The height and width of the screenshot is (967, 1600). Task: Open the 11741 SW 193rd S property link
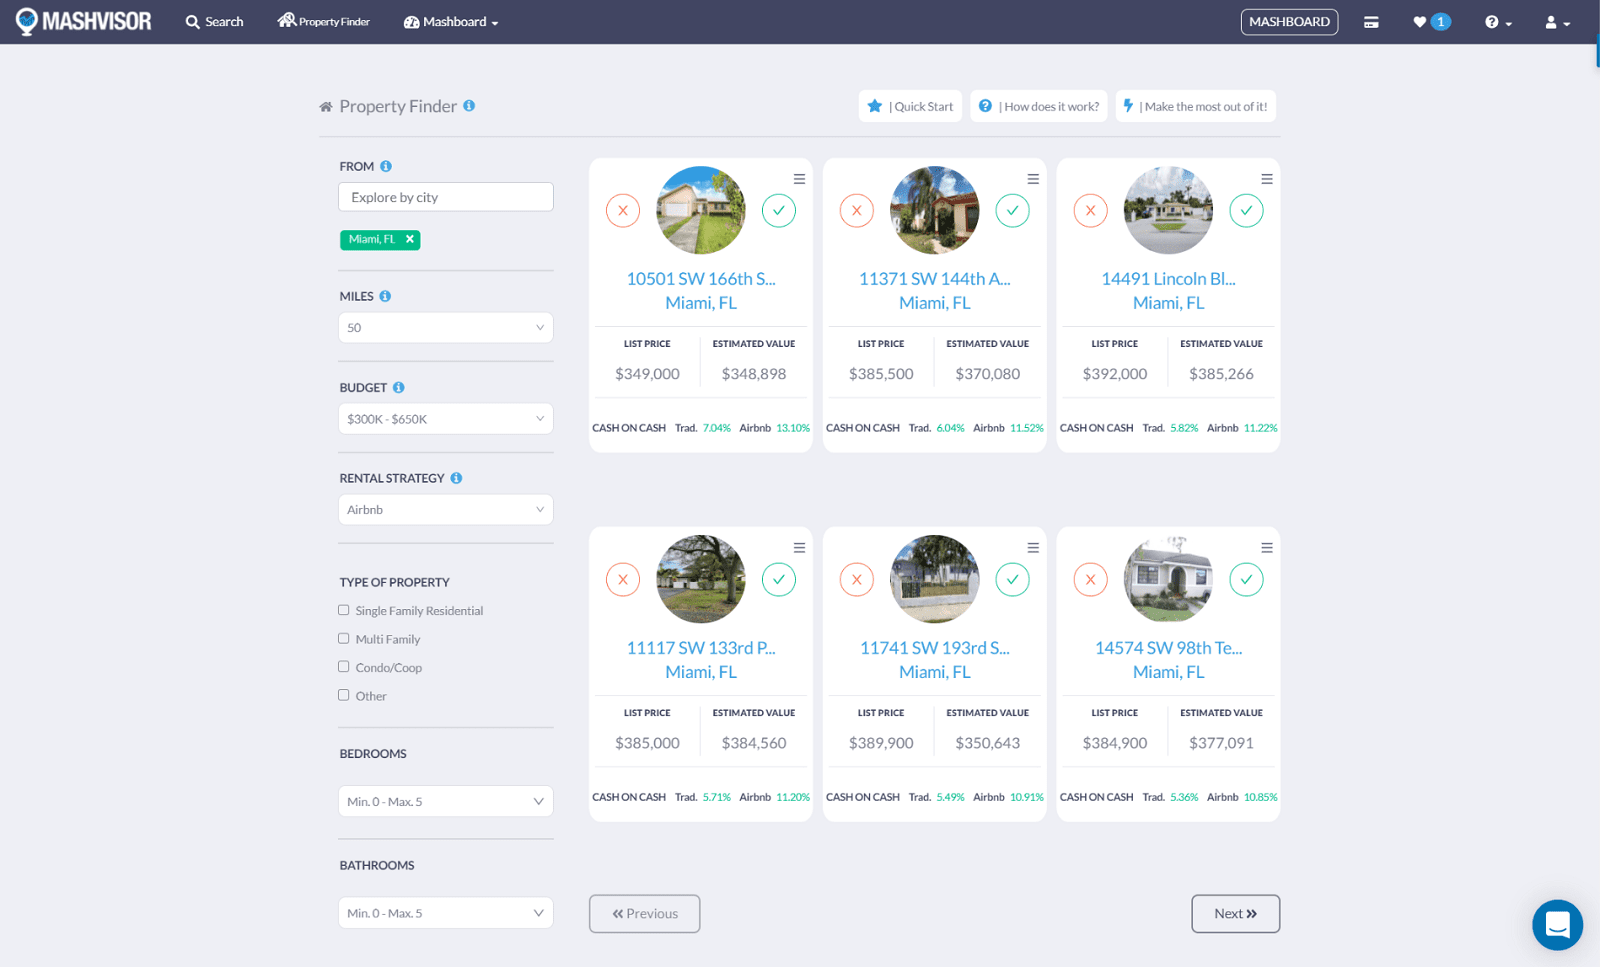[934, 647]
